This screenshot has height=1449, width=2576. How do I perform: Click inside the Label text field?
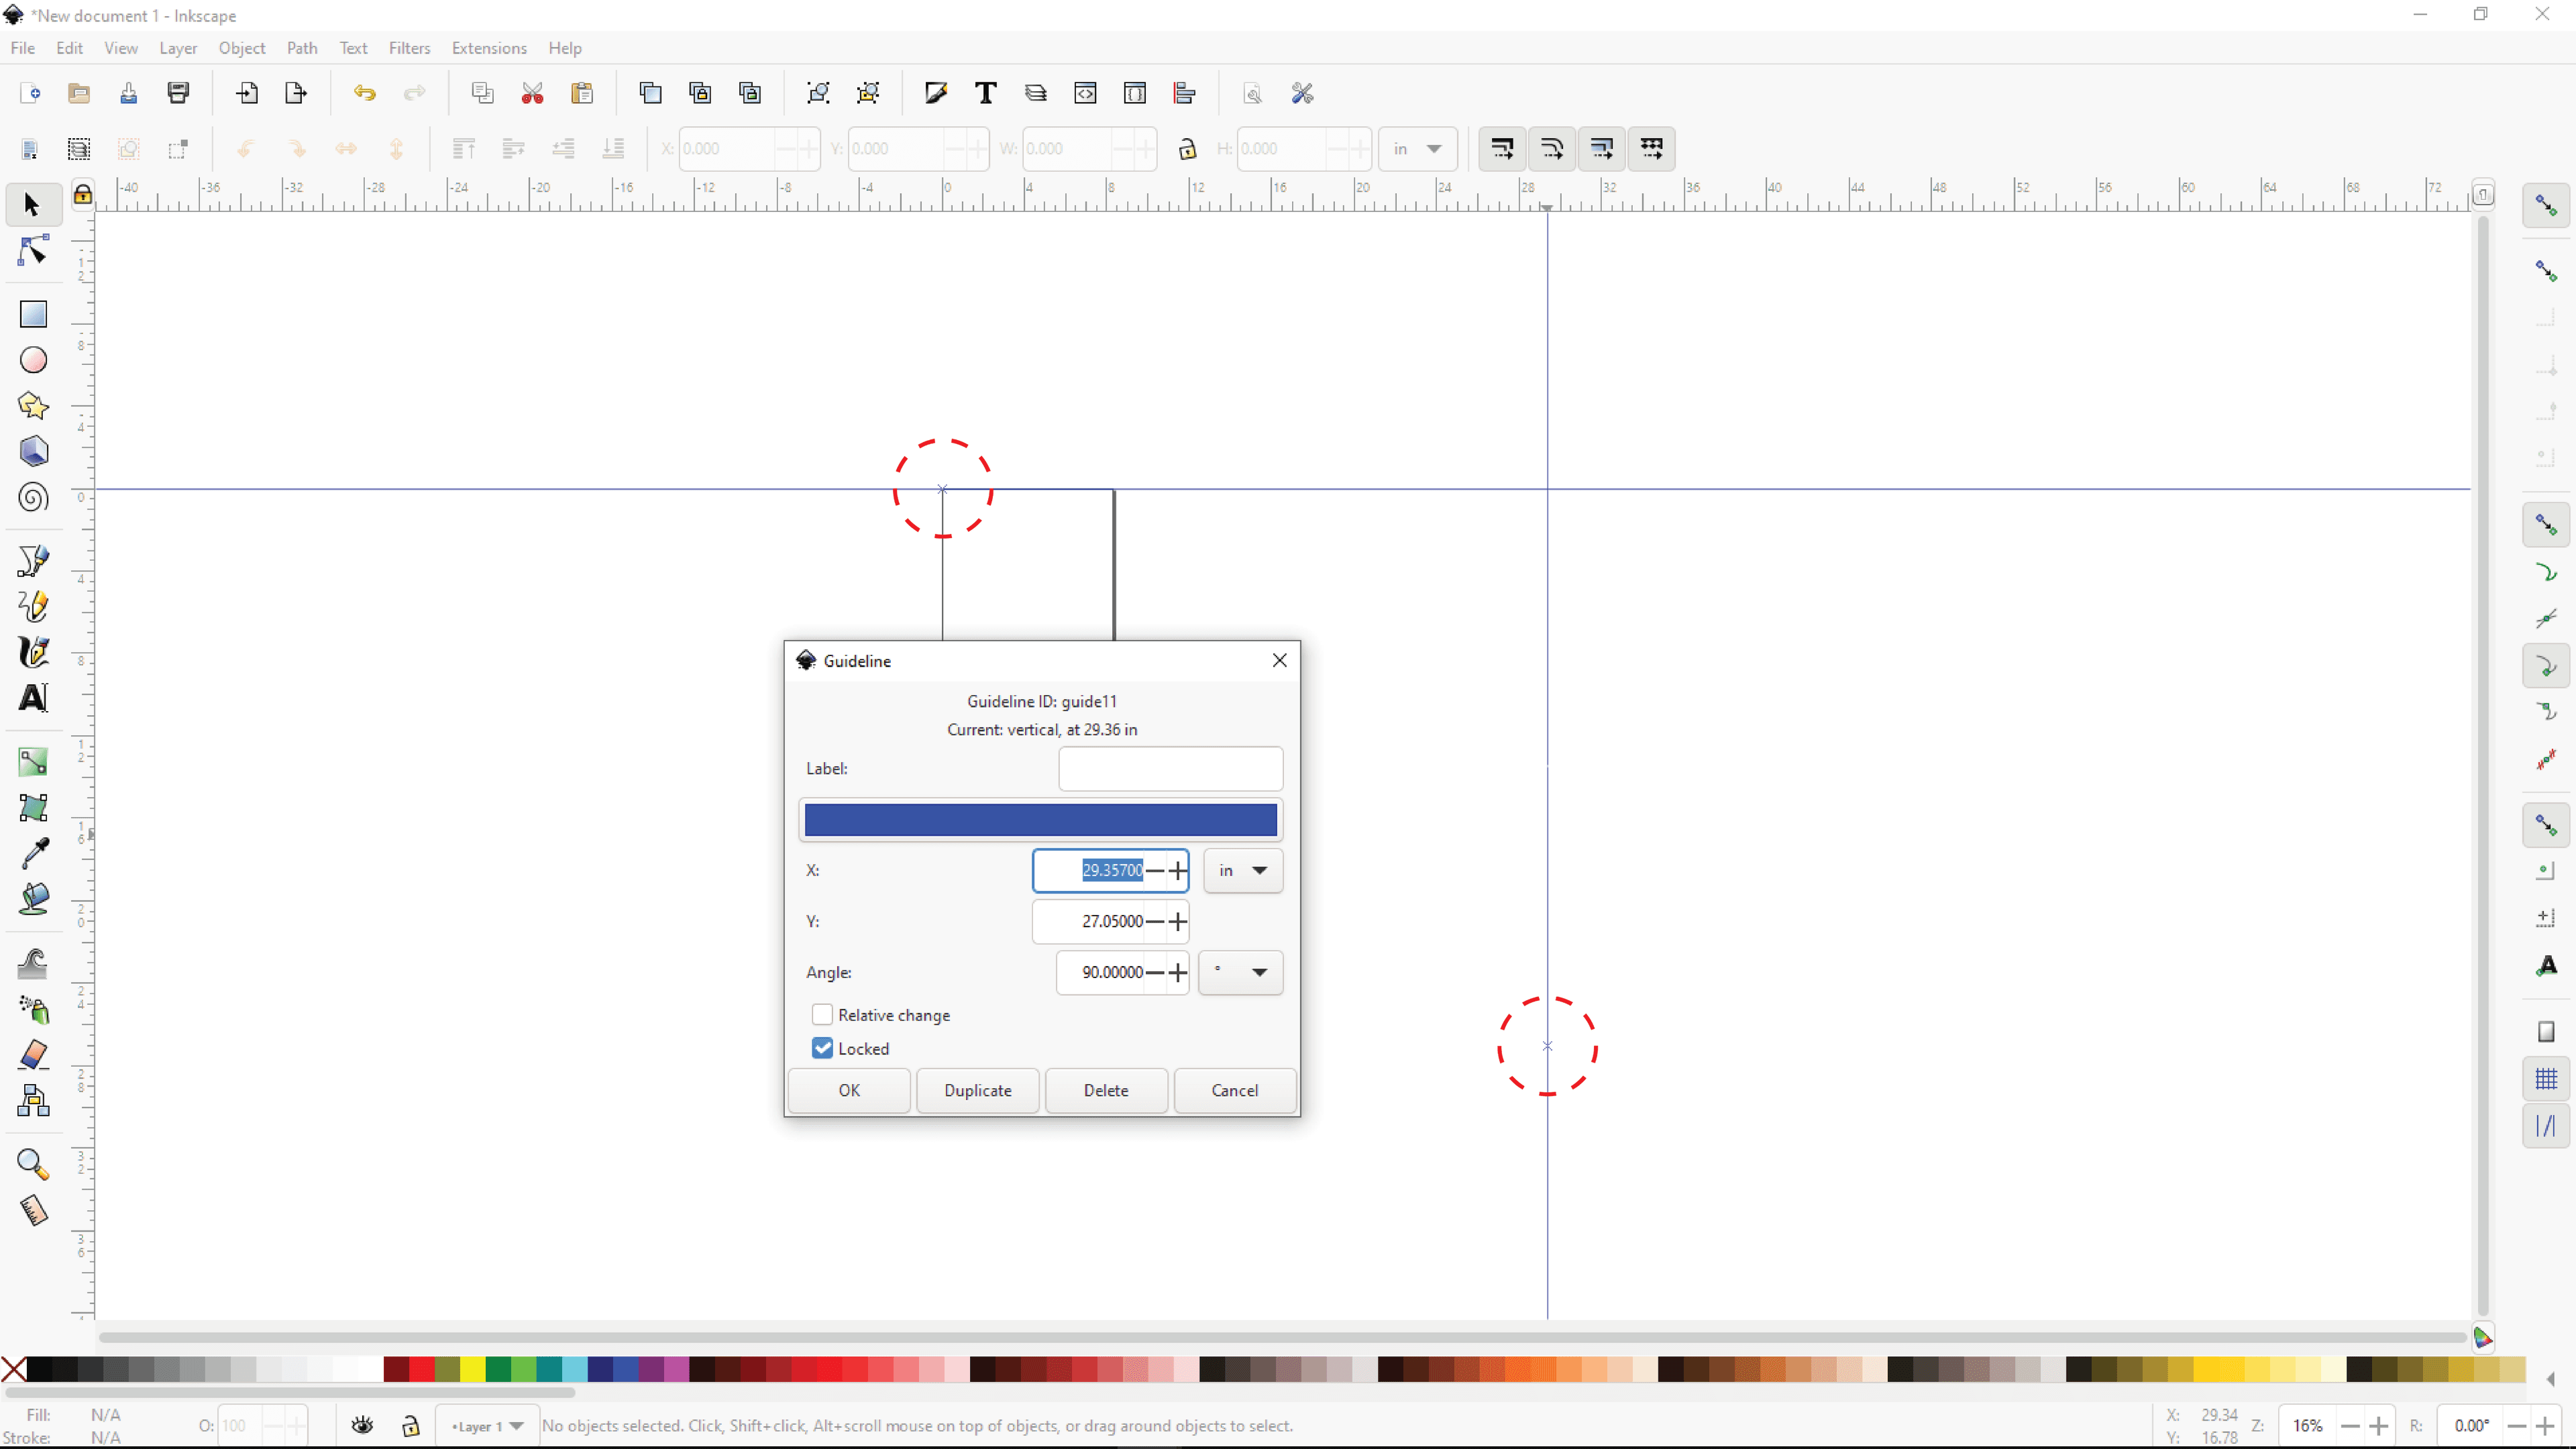click(1169, 768)
